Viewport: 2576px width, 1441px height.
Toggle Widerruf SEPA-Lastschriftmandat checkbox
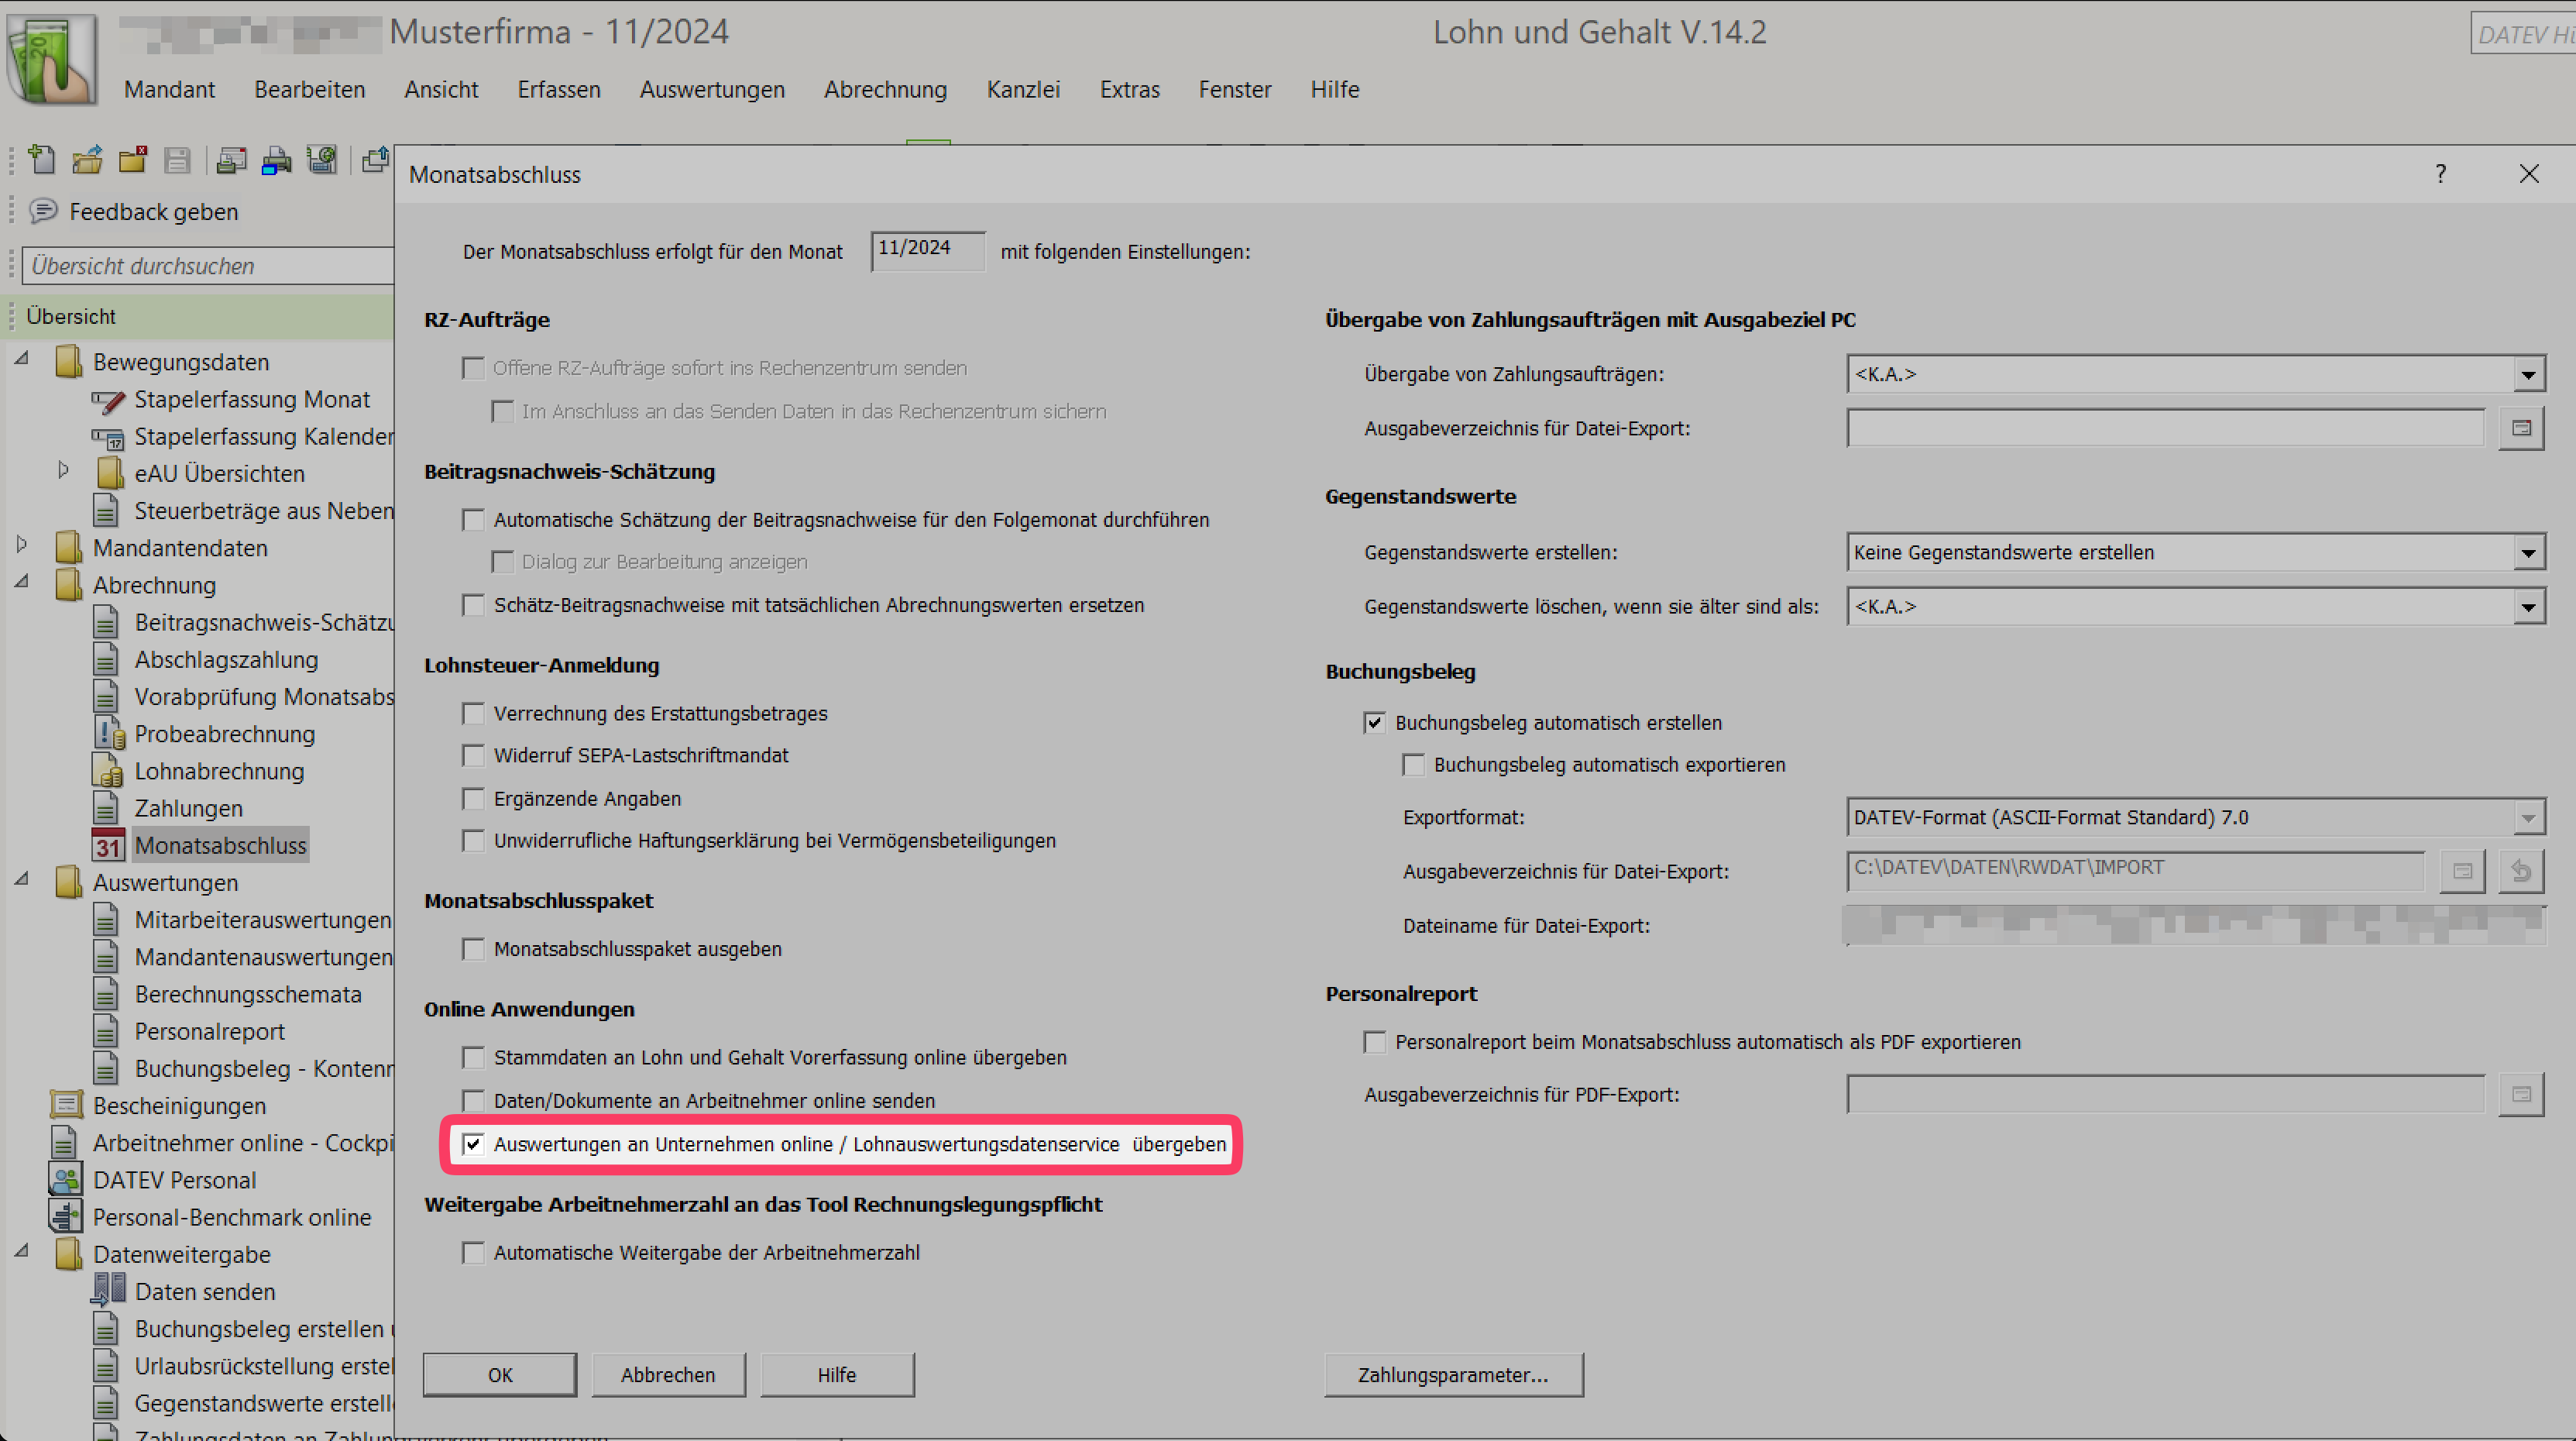point(473,755)
